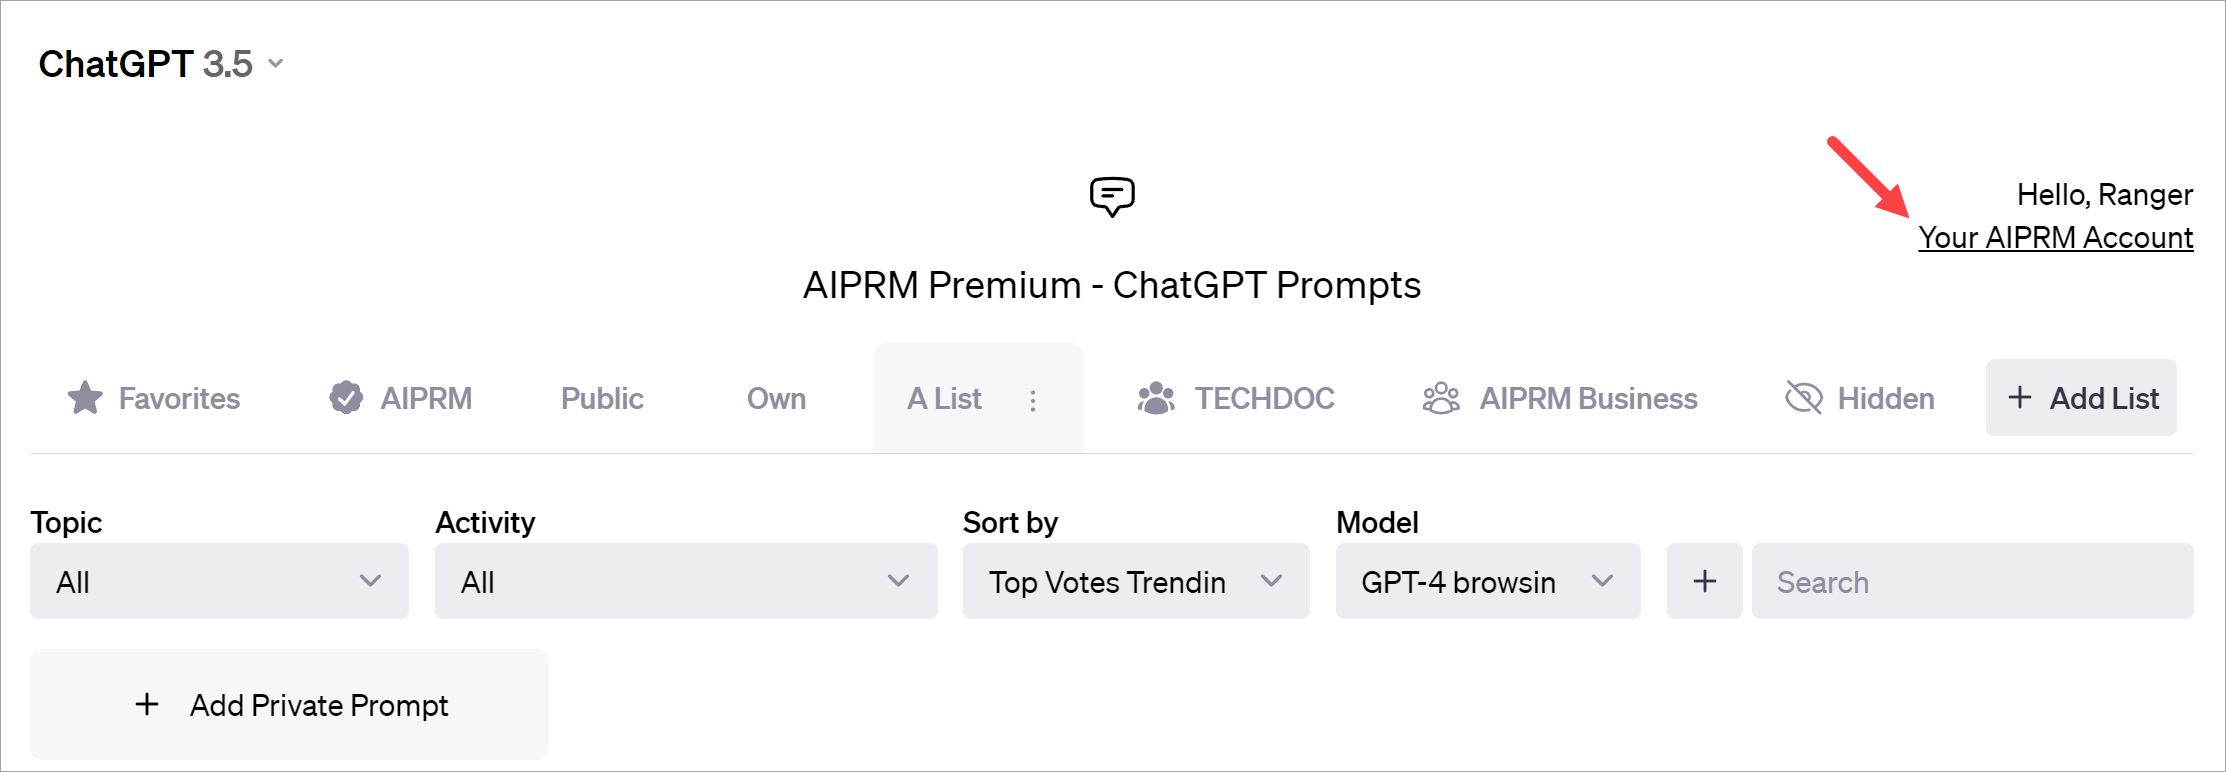Image resolution: width=2226 pixels, height=772 pixels.
Task: Select the A List tab
Action: point(944,398)
